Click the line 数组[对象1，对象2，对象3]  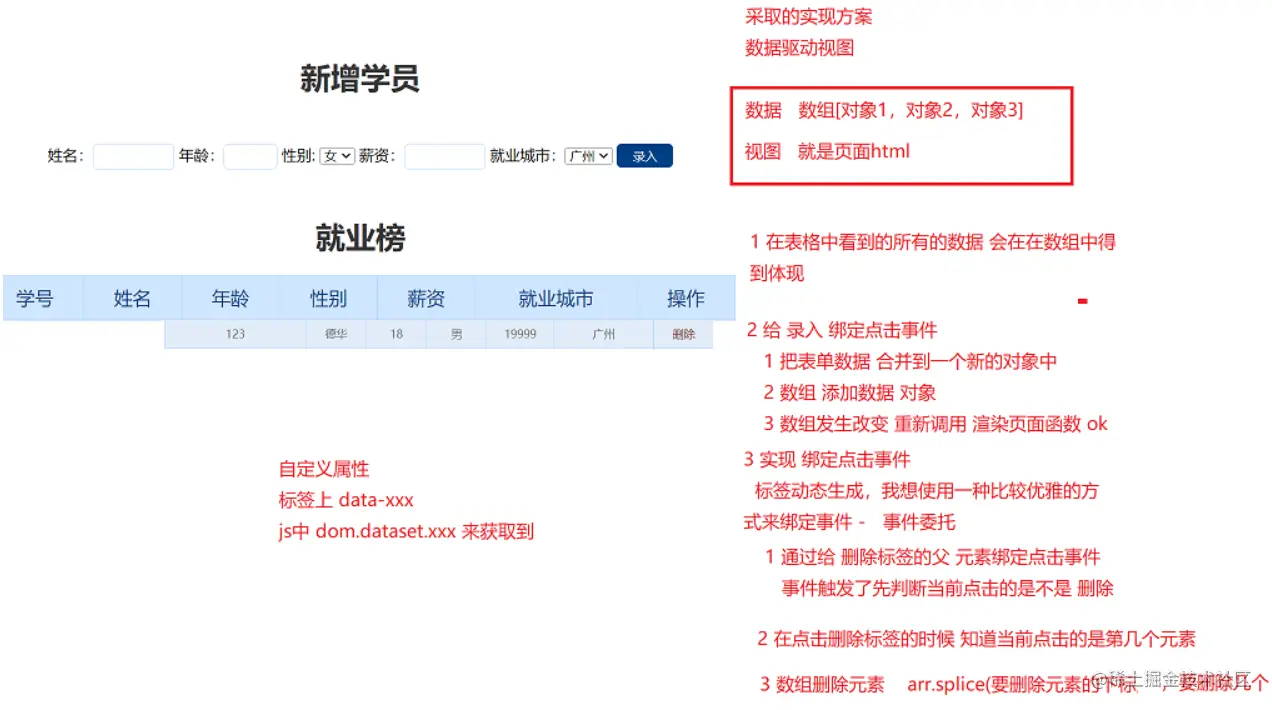911,110
